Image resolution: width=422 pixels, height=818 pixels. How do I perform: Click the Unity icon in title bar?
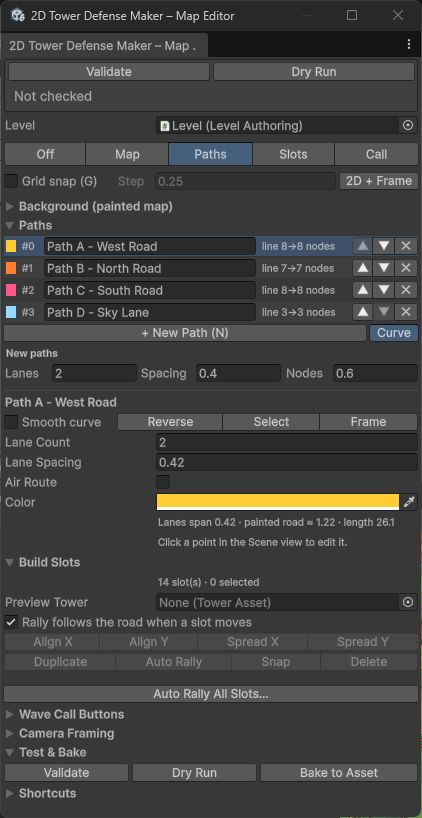click(17, 16)
